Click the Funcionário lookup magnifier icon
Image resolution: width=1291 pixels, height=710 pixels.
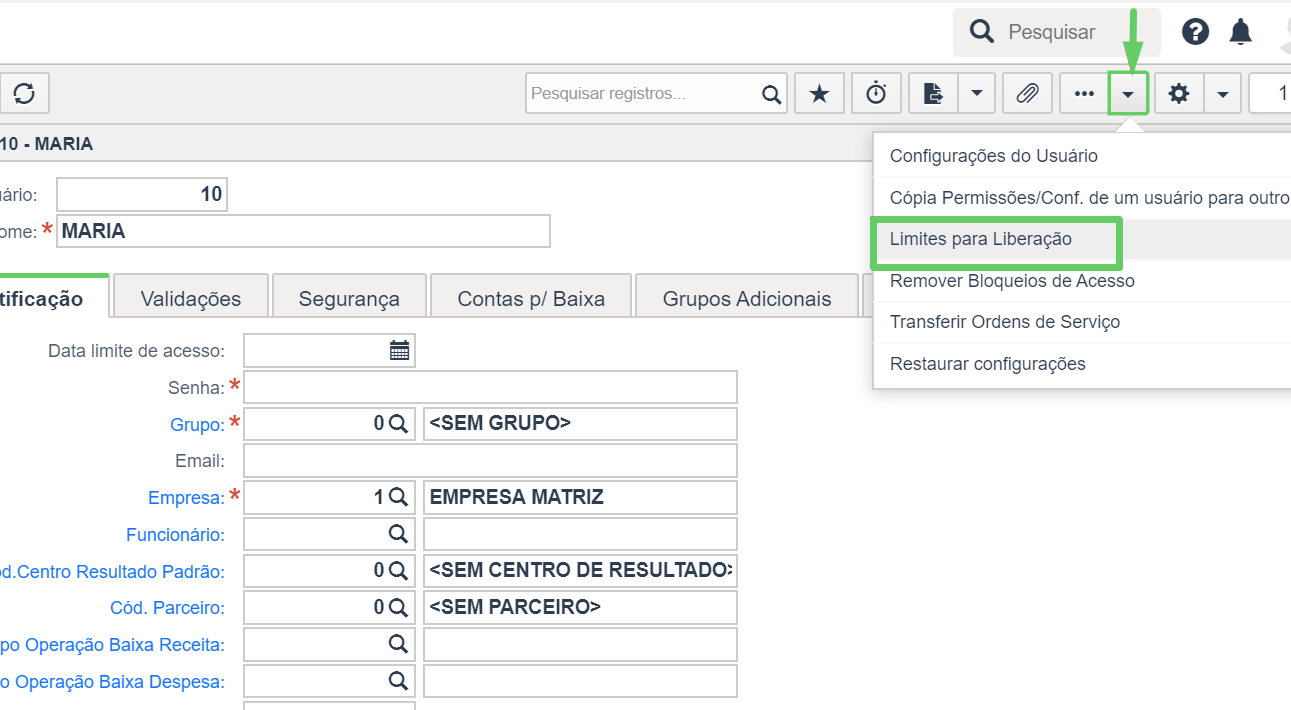(398, 533)
